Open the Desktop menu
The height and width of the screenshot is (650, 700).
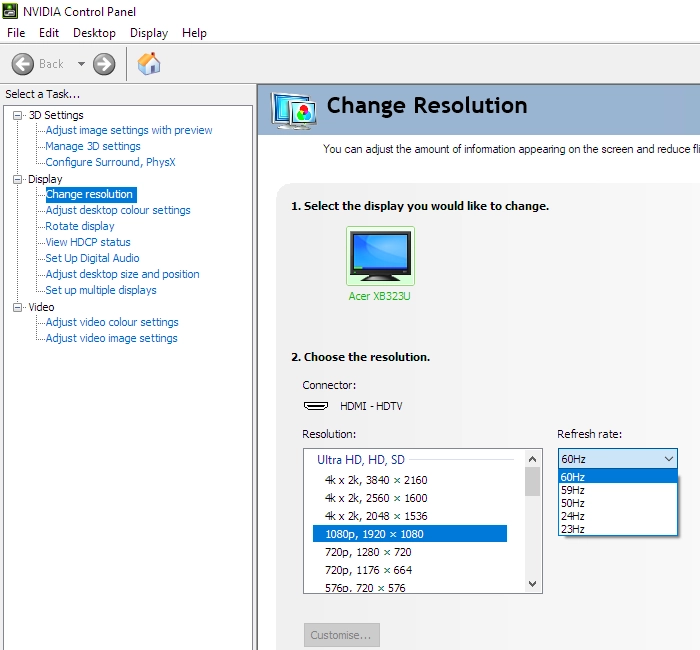tap(94, 33)
